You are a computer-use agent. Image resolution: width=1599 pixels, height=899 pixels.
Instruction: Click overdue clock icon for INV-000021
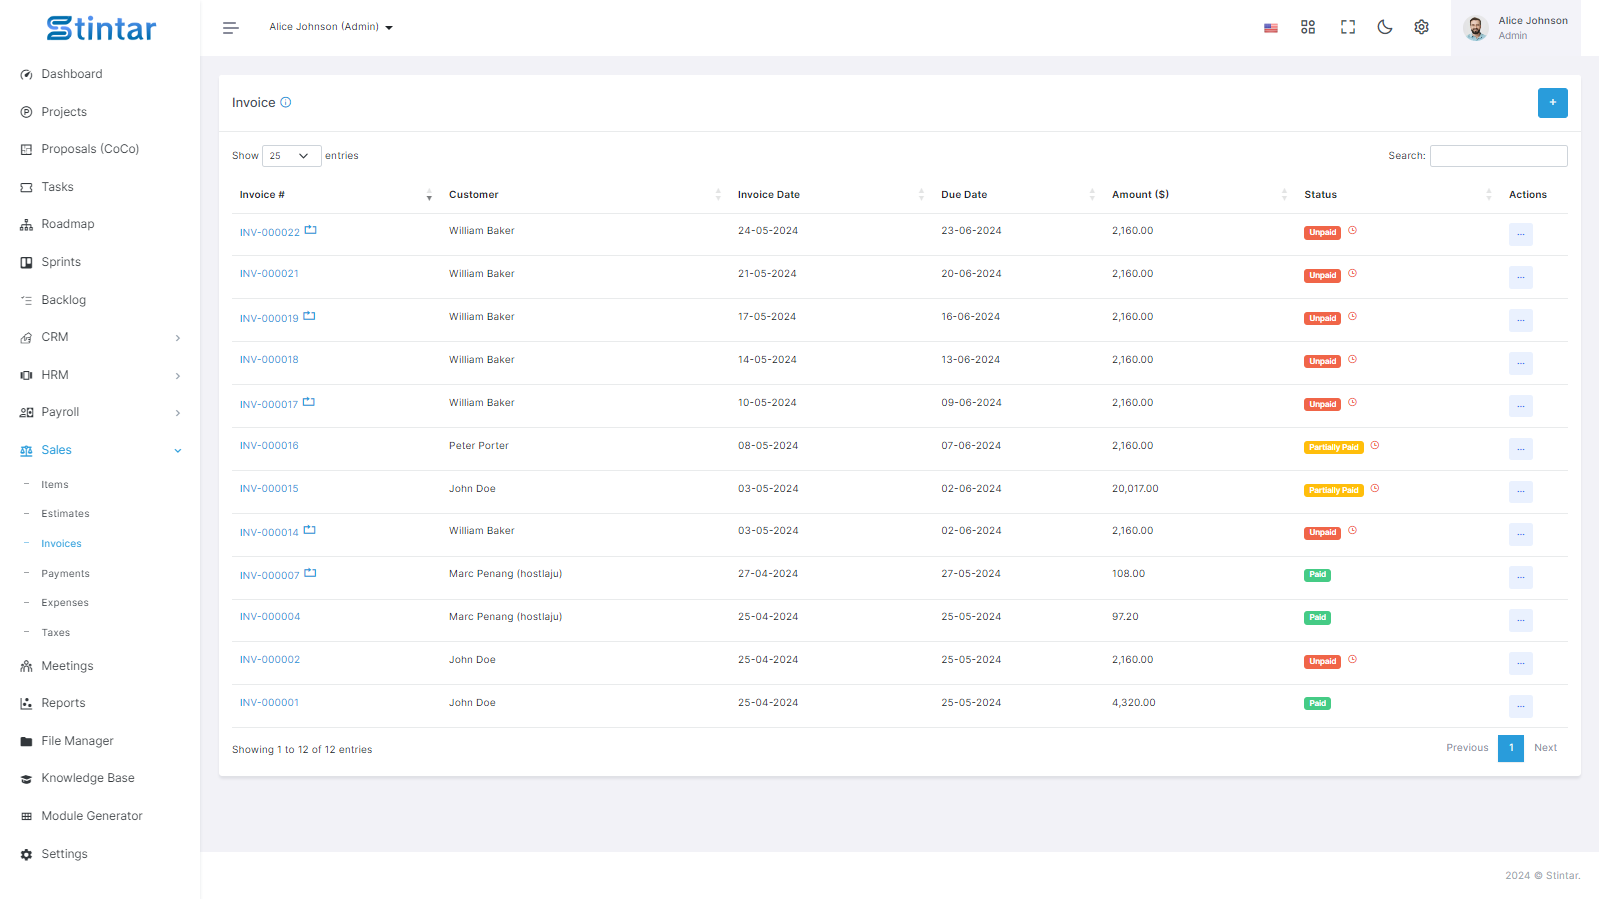click(1353, 273)
